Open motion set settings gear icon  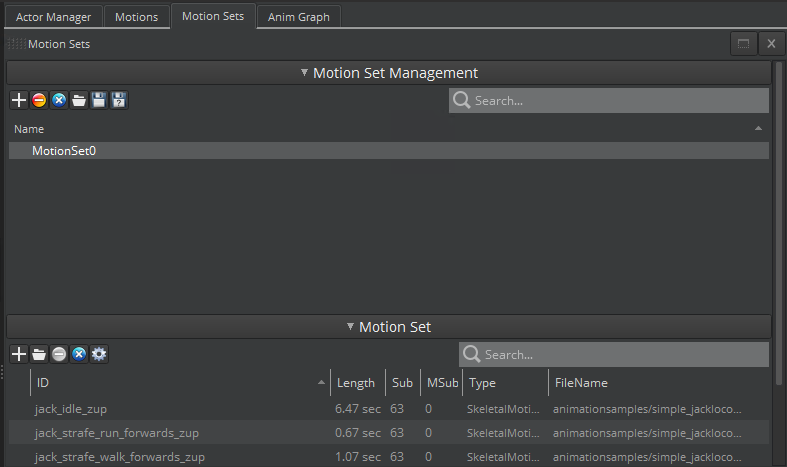99,354
